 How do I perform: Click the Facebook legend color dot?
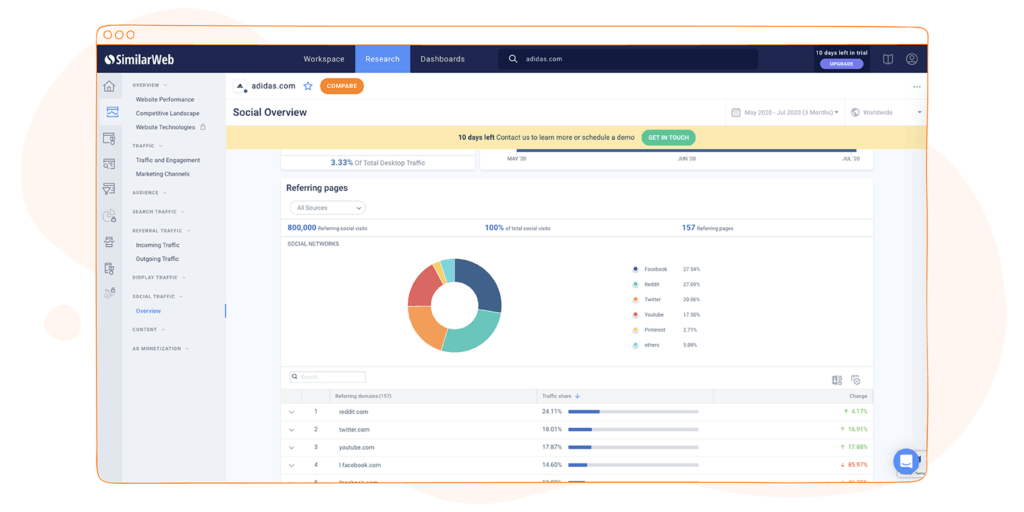635,269
